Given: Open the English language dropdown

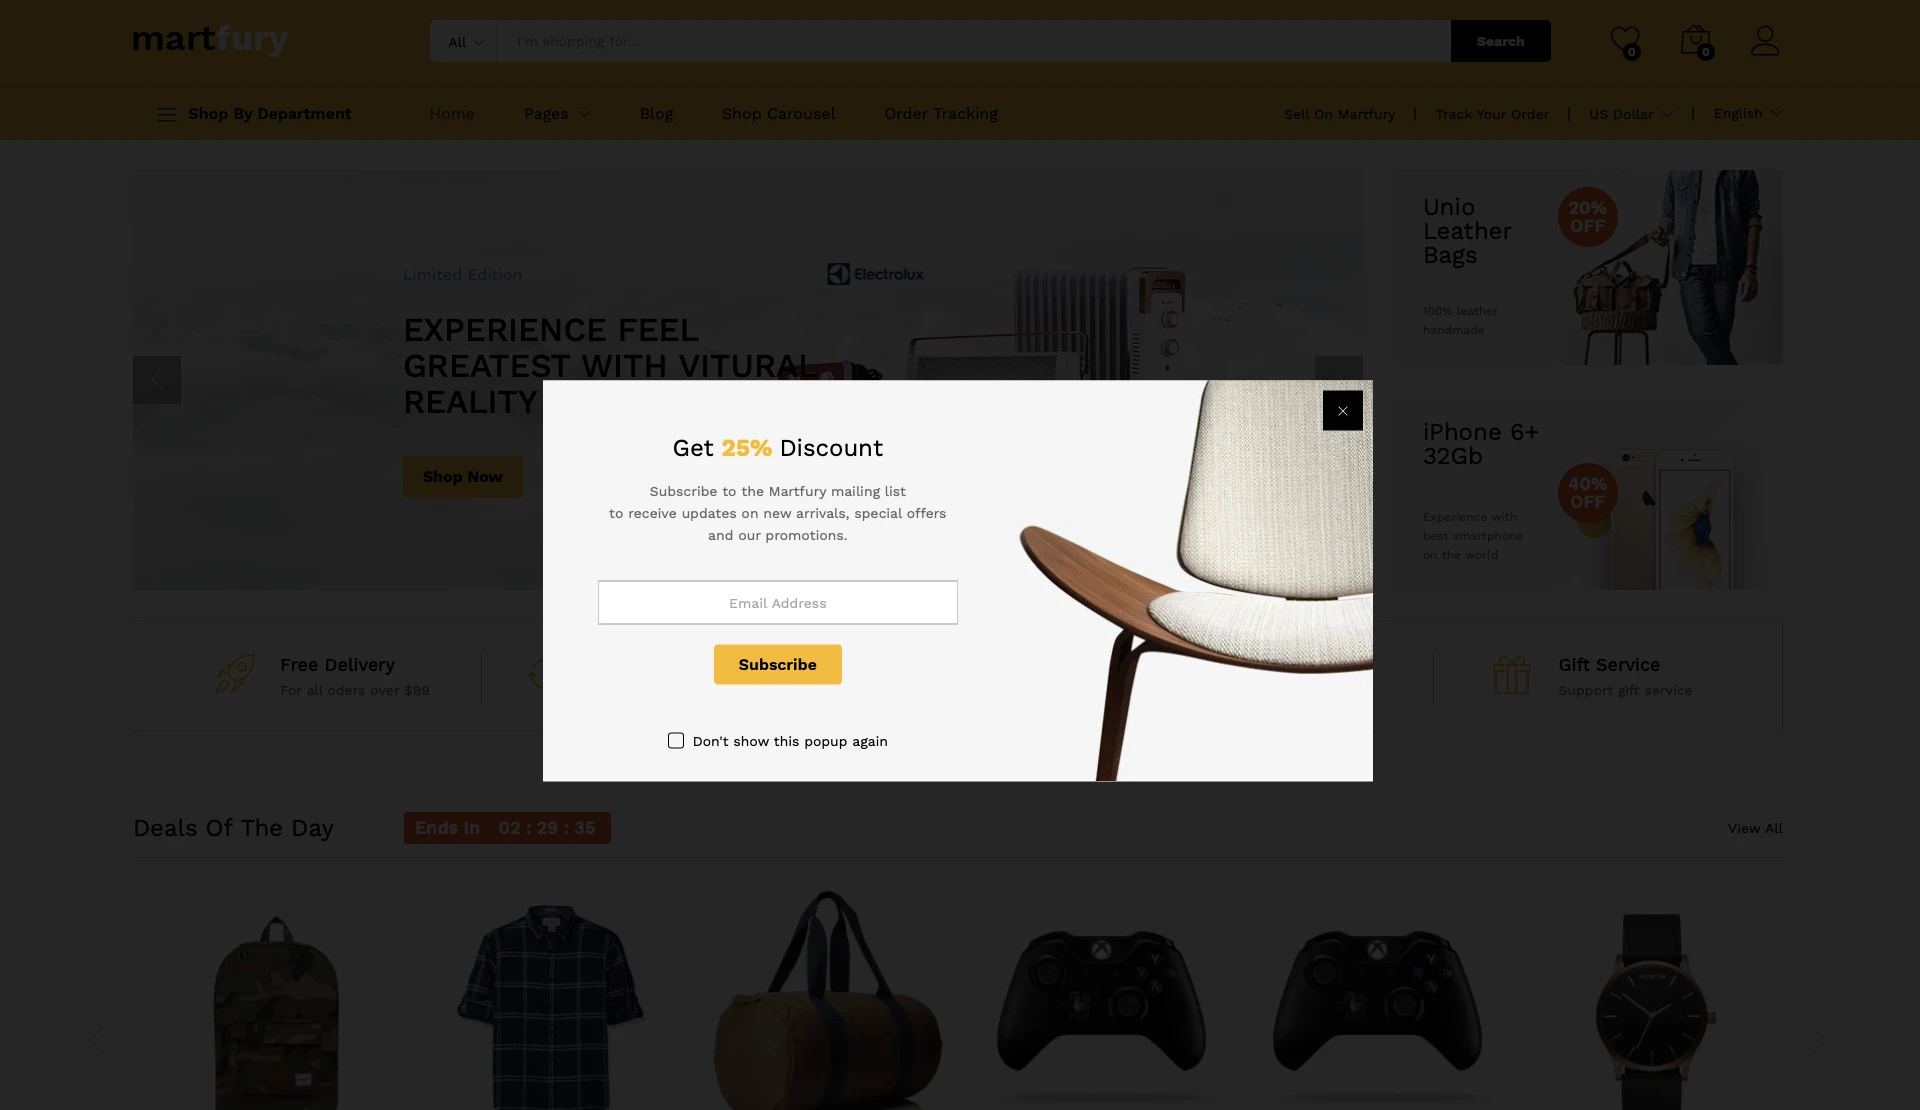Looking at the screenshot, I should tap(1747, 113).
